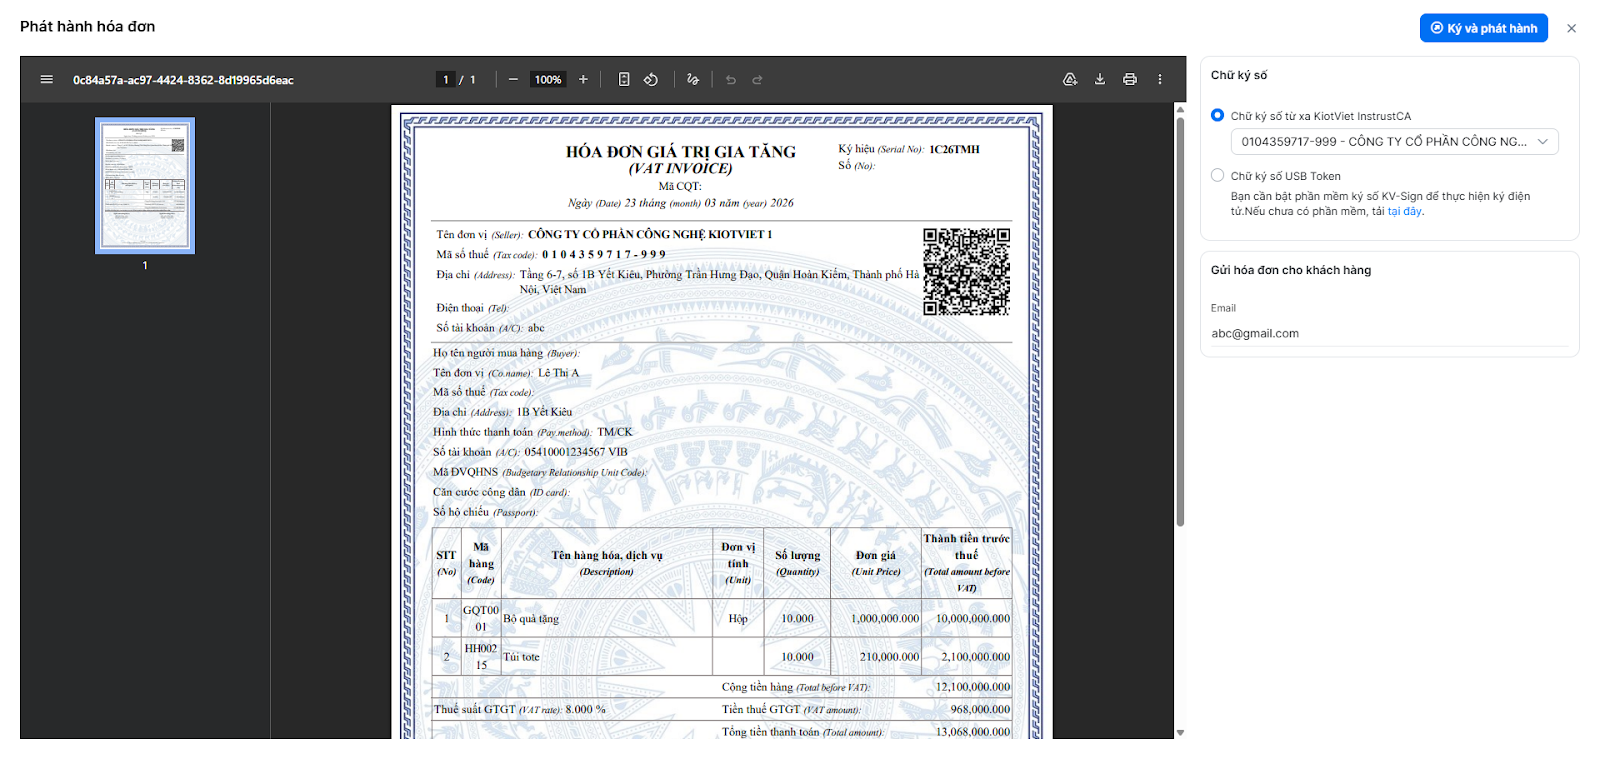Download the invoice PDF
The height and width of the screenshot is (759, 1600).
1100,80
